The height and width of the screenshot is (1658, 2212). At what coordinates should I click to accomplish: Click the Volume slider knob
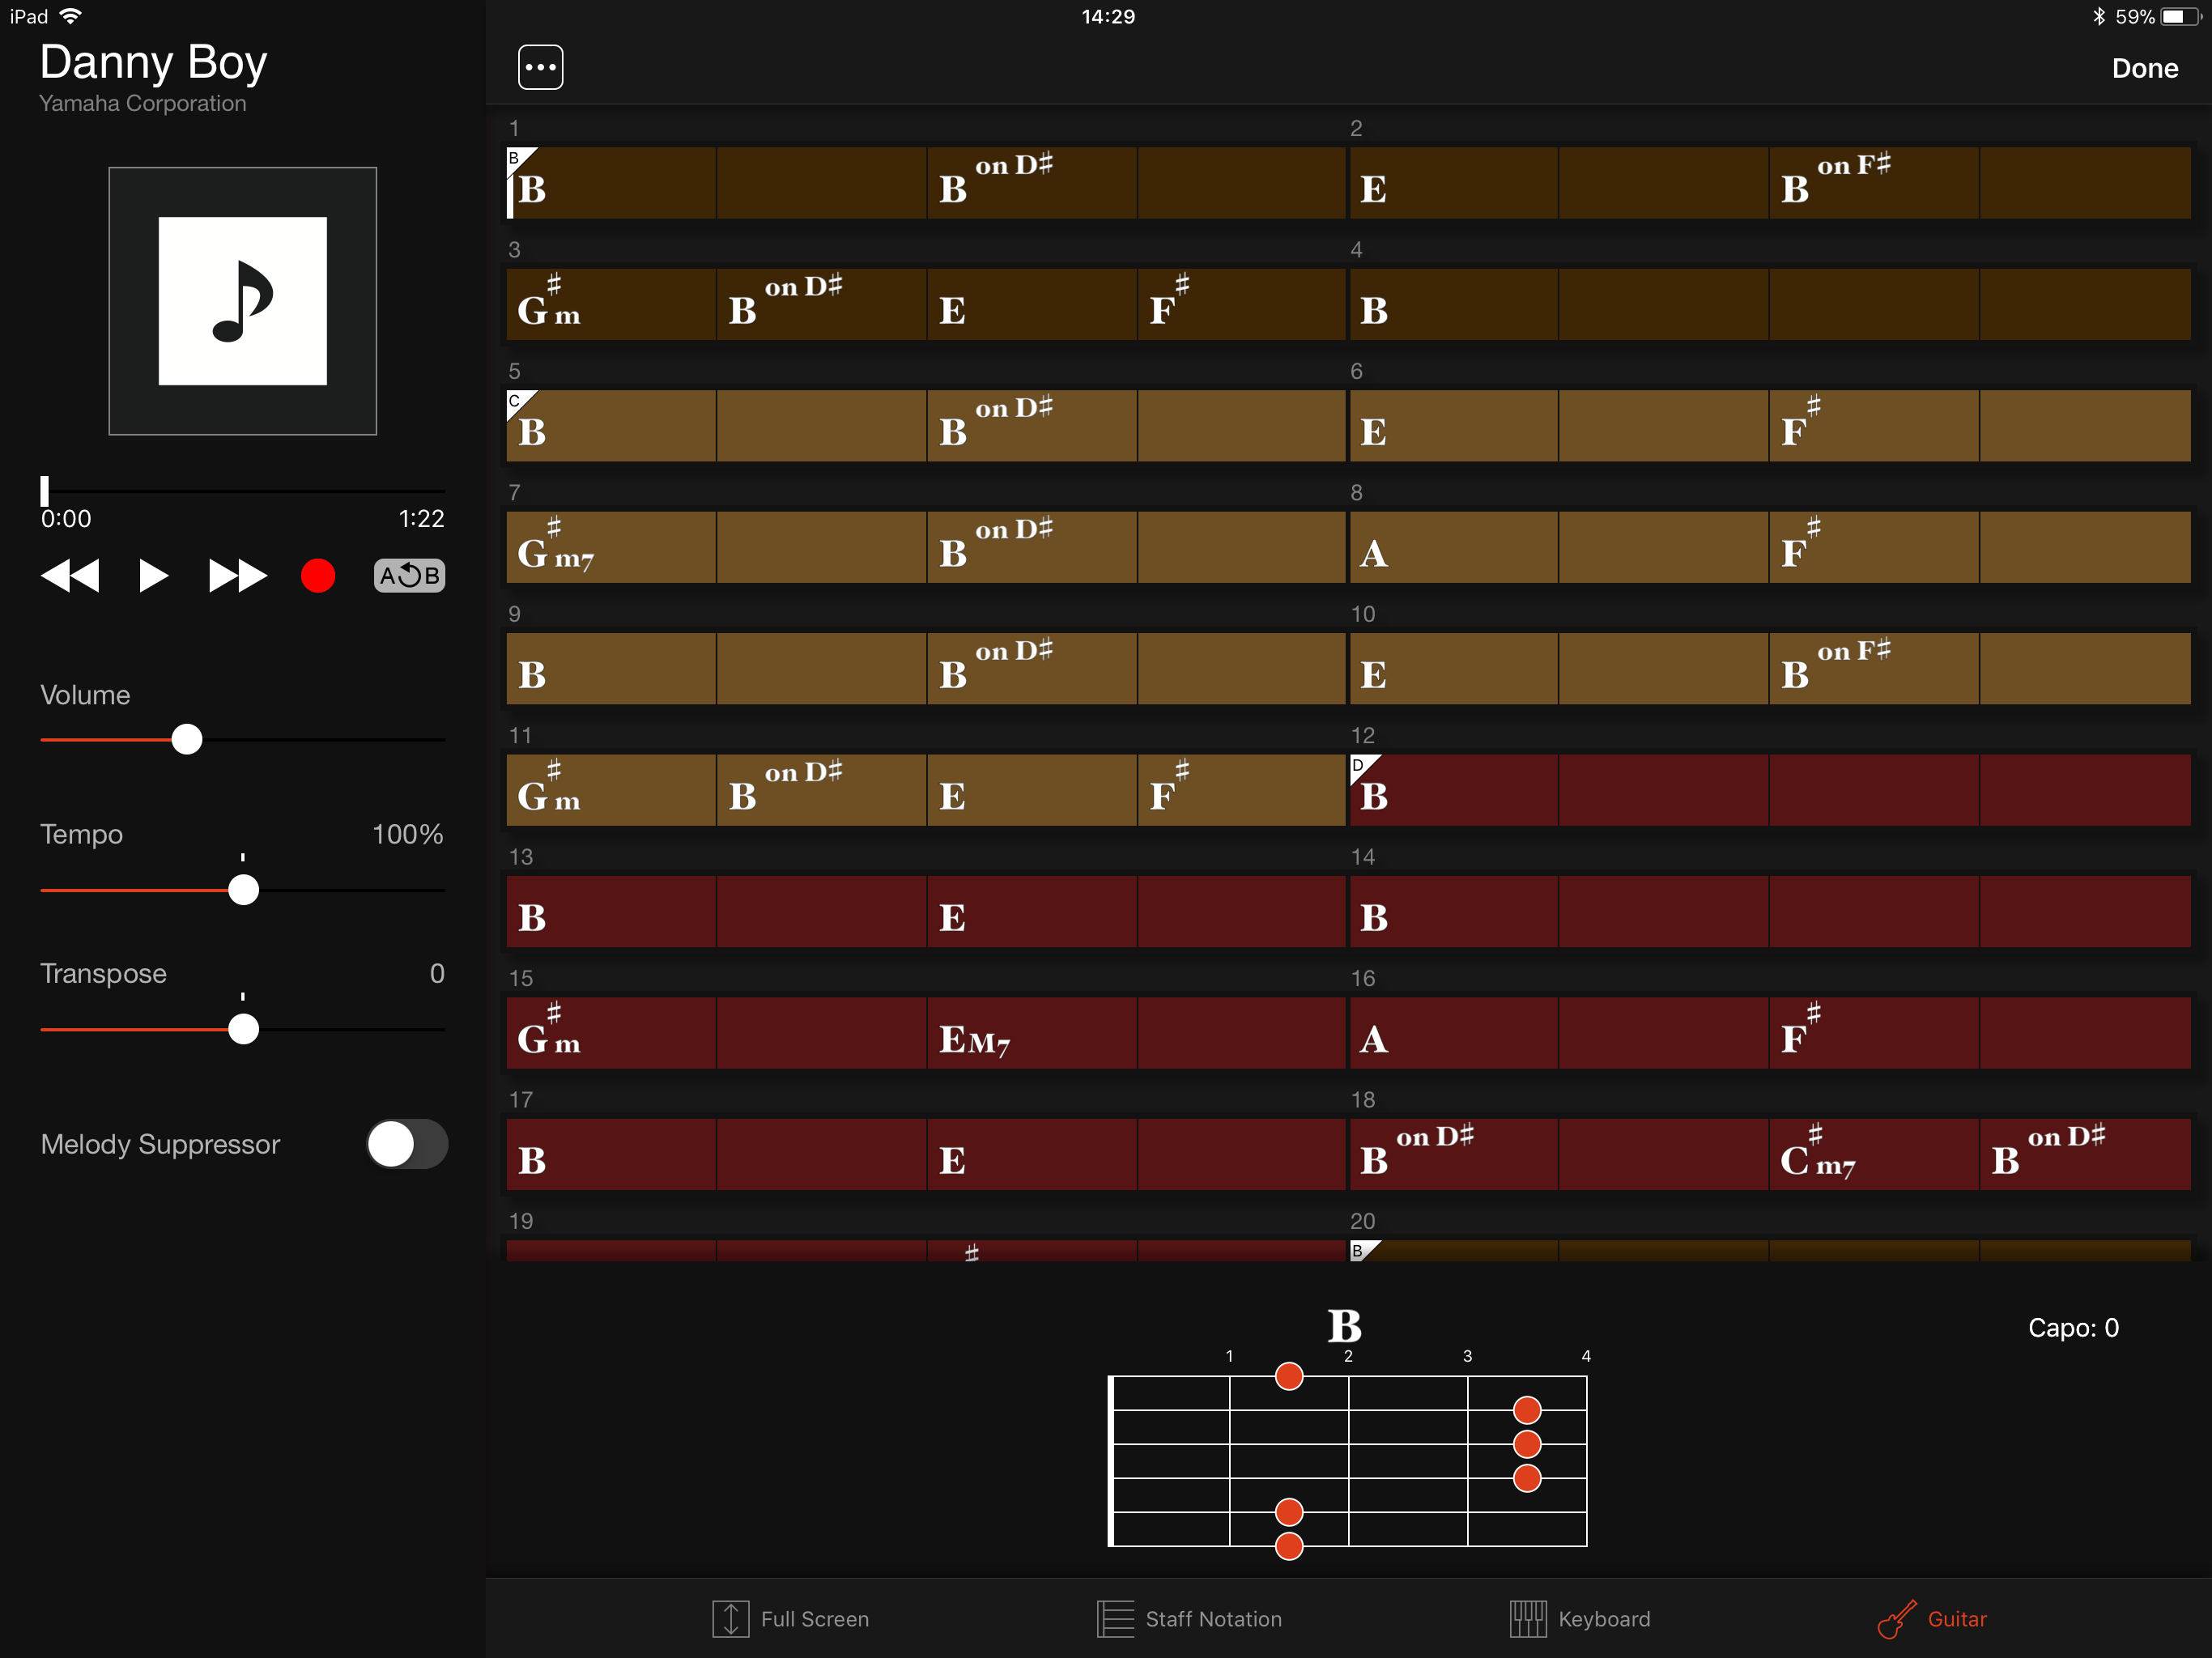(x=187, y=740)
